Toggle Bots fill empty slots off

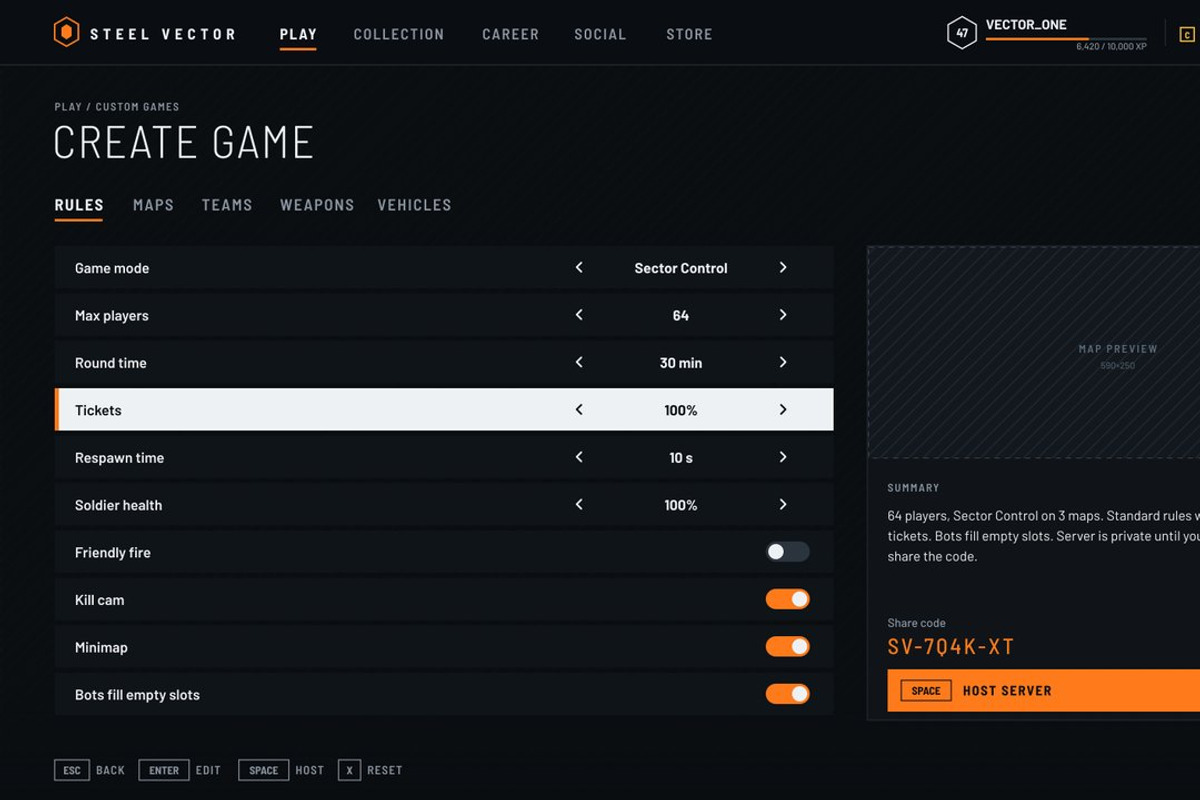pyautogui.click(x=788, y=694)
